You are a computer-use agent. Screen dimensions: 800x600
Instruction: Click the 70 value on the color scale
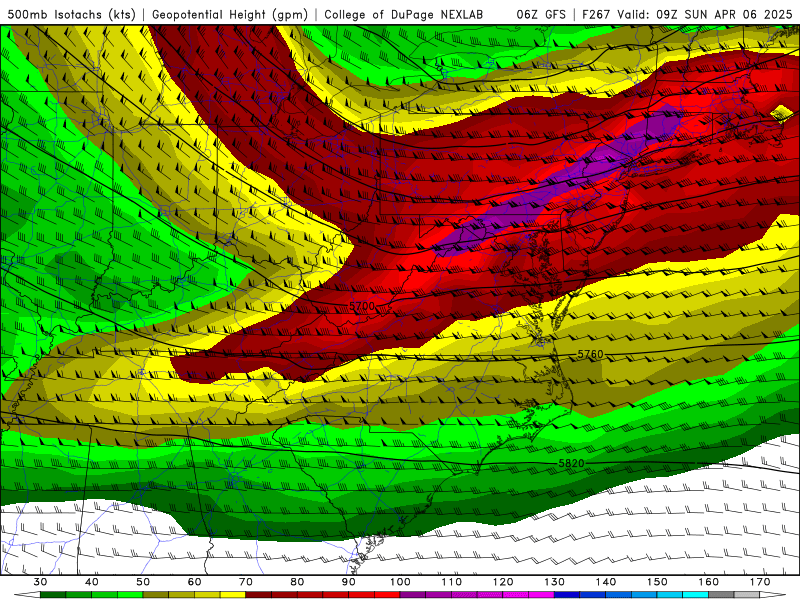point(246,582)
